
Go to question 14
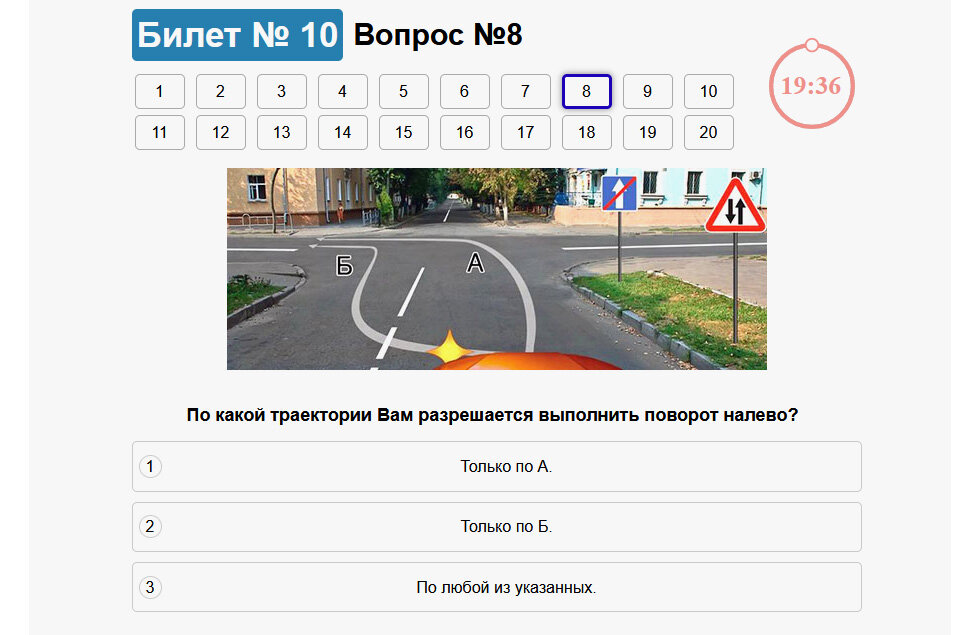pyautogui.click(x=343, y=132)
